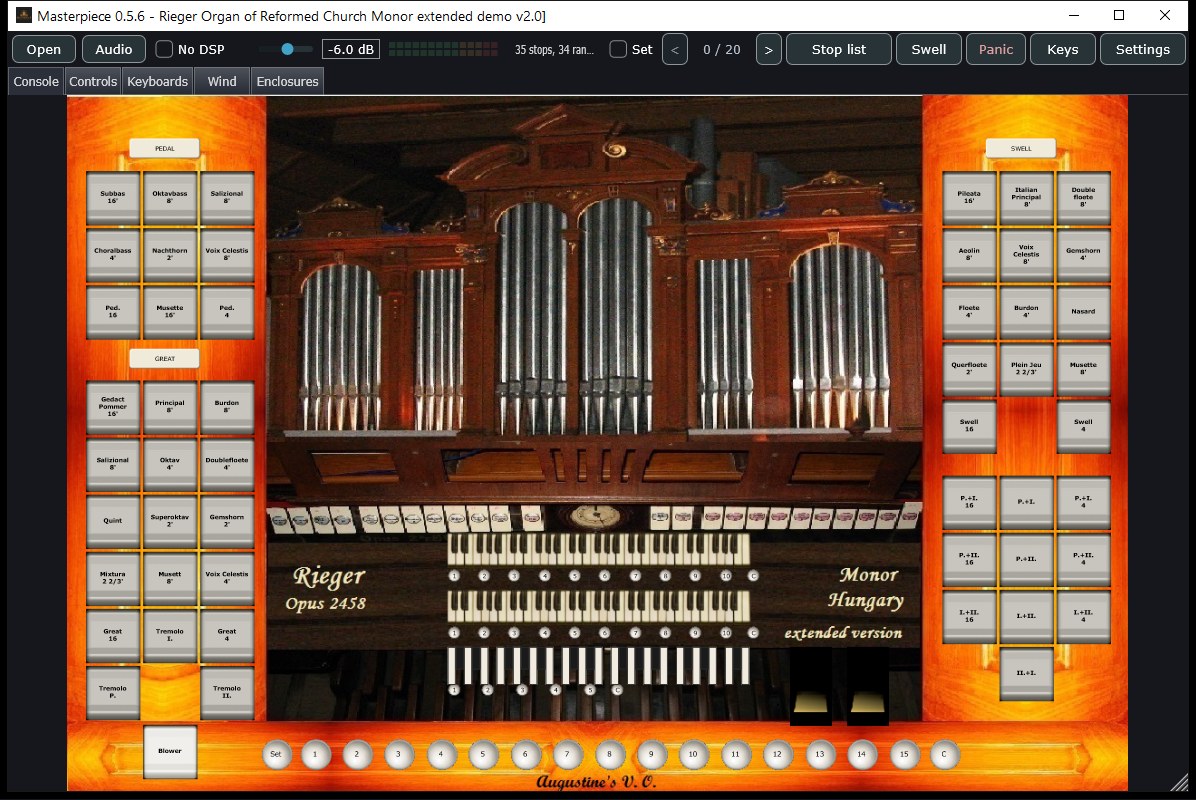Open the Controls tab
The height and width of the screenshot is (800, 1196).
(93, 82)
